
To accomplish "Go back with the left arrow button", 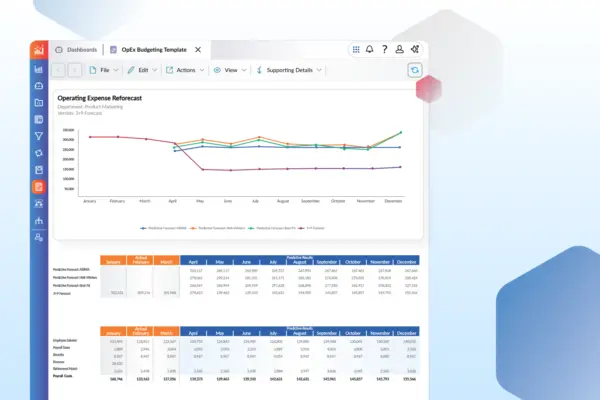I will 58,70.
